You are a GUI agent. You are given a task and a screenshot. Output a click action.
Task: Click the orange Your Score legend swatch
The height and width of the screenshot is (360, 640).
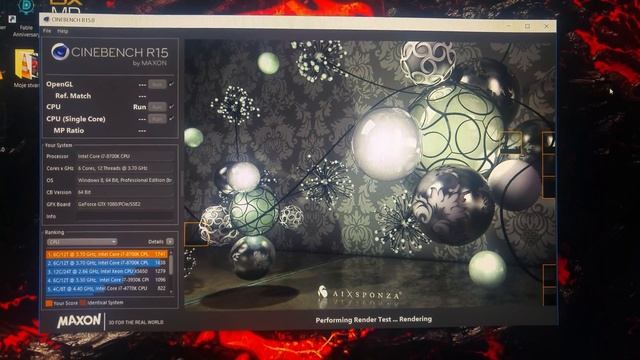pos(49,303)
